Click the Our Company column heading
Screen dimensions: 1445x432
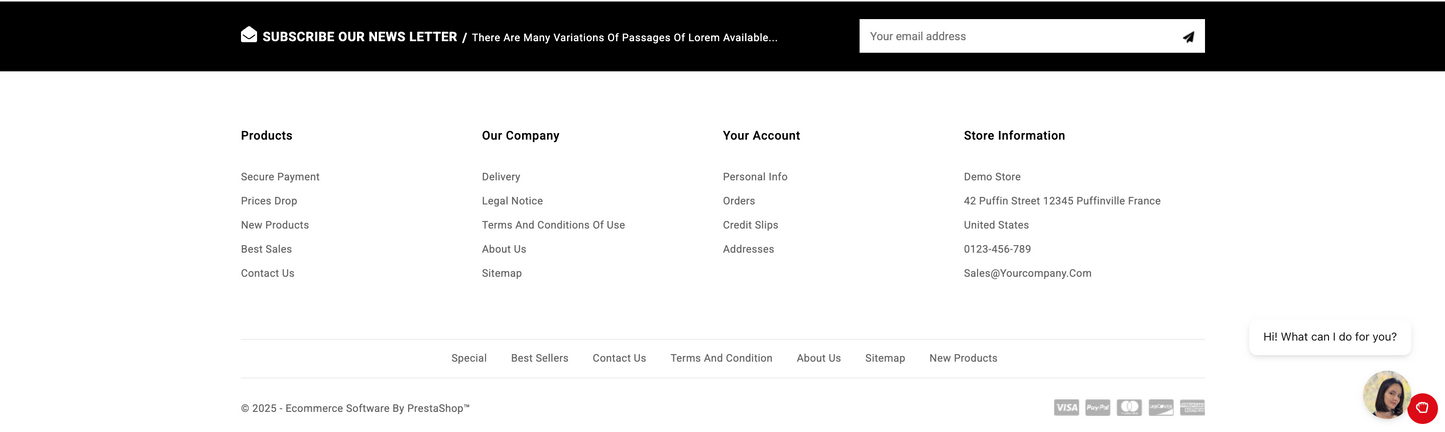pos(521,136)
